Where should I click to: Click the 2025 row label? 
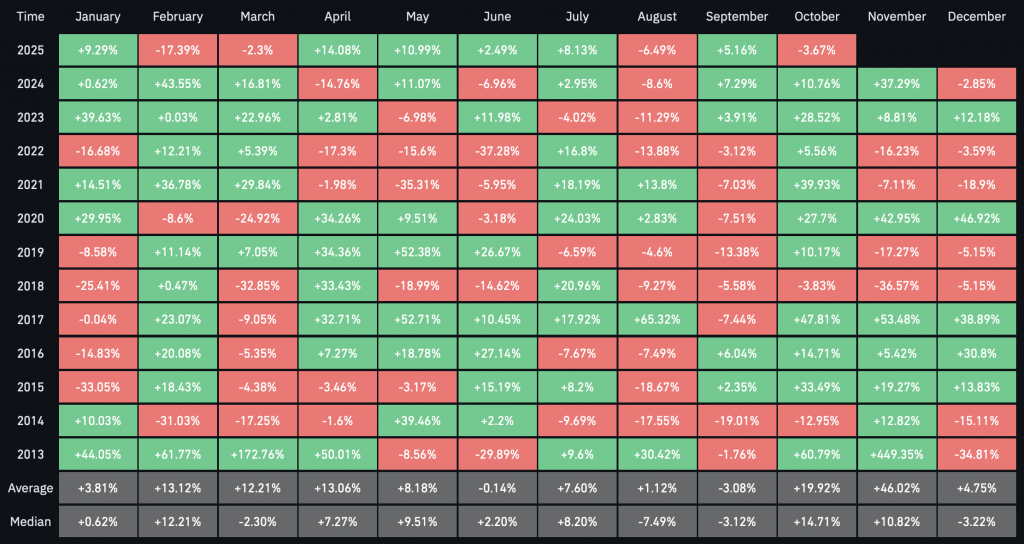30,48
